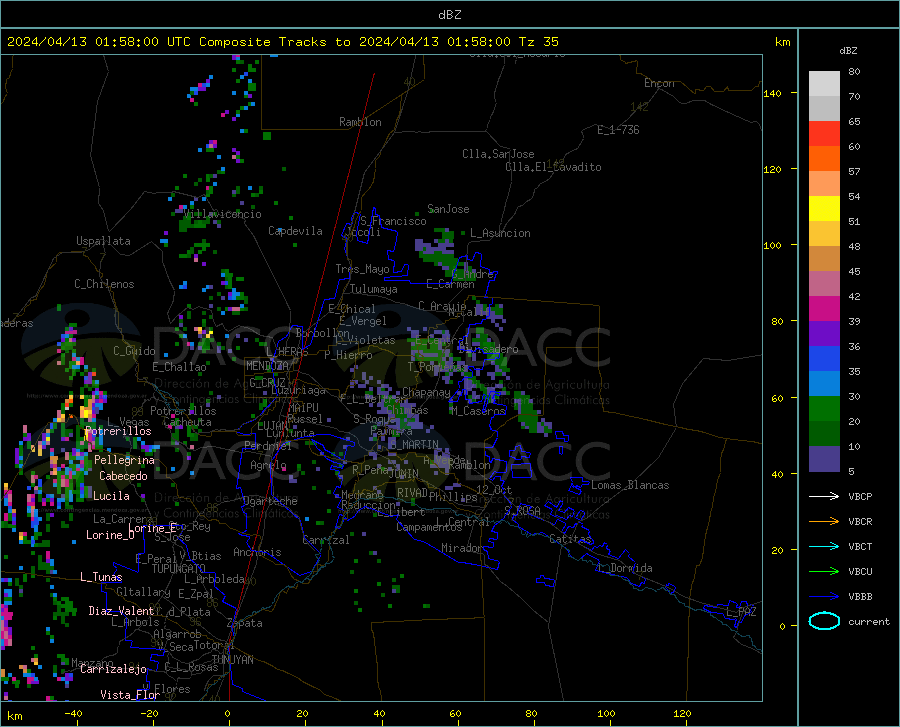The width and height of the screenshot is (900, 727).
Task: Click the Carrizalejo pink label
Action: 113,669
